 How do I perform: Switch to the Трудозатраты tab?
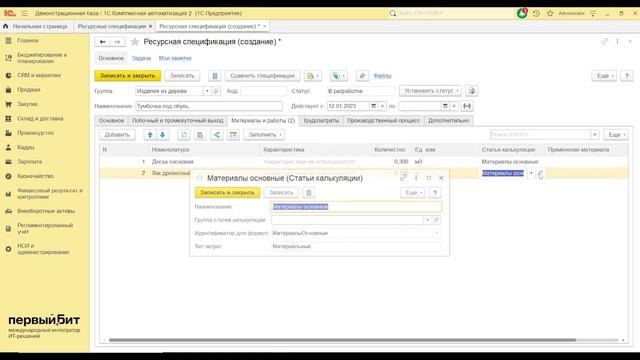[321, 121]
